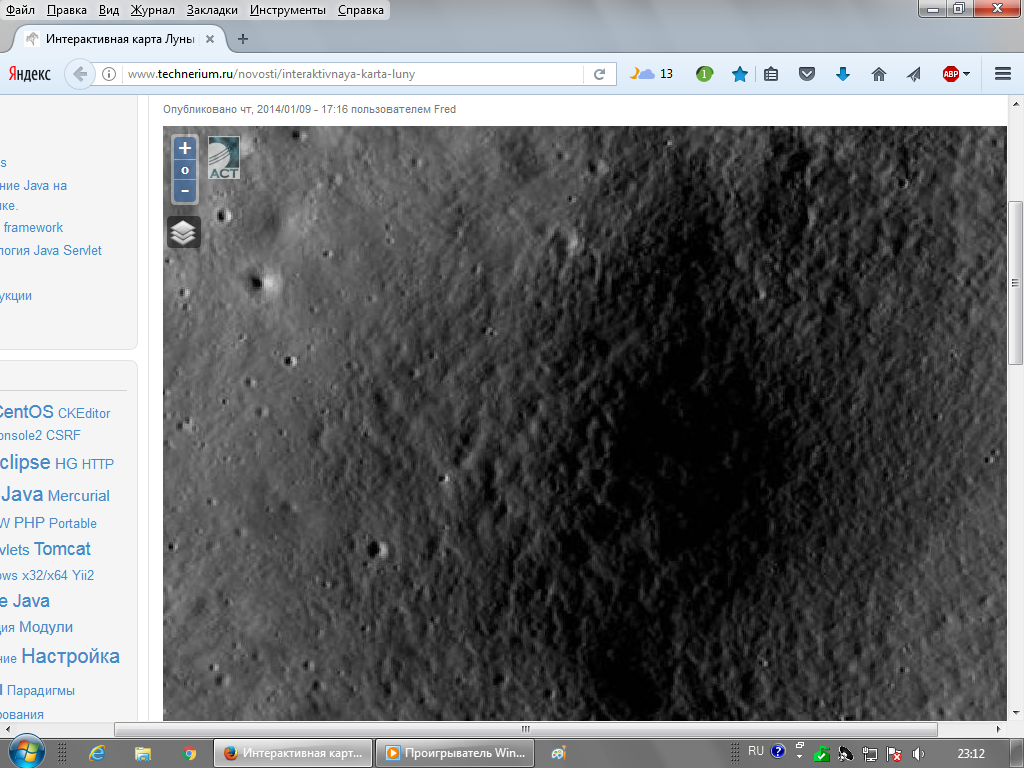Launch Internet Explorer from taskbar

[x=97, y=754]
